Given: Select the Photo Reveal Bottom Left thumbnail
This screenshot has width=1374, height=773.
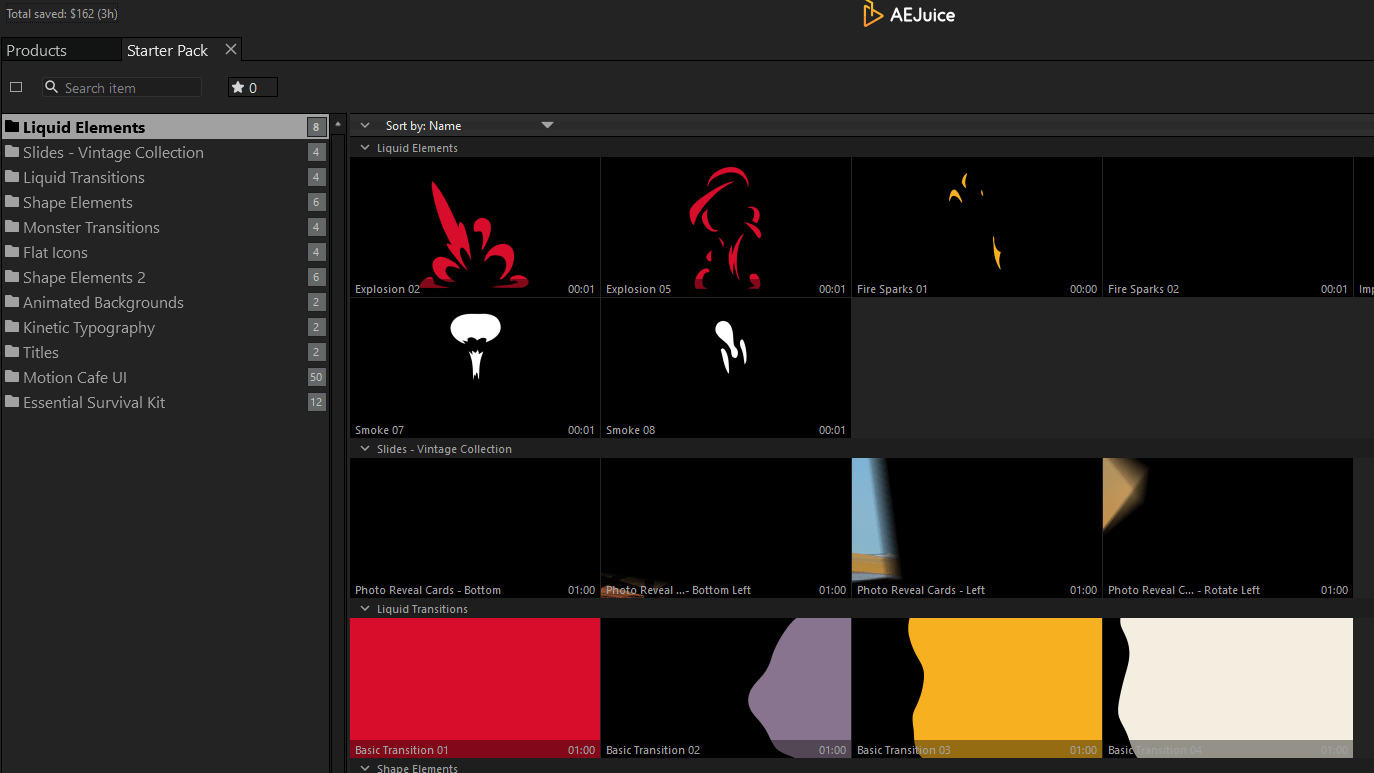Looking at the screenshot, I should 726,528.
